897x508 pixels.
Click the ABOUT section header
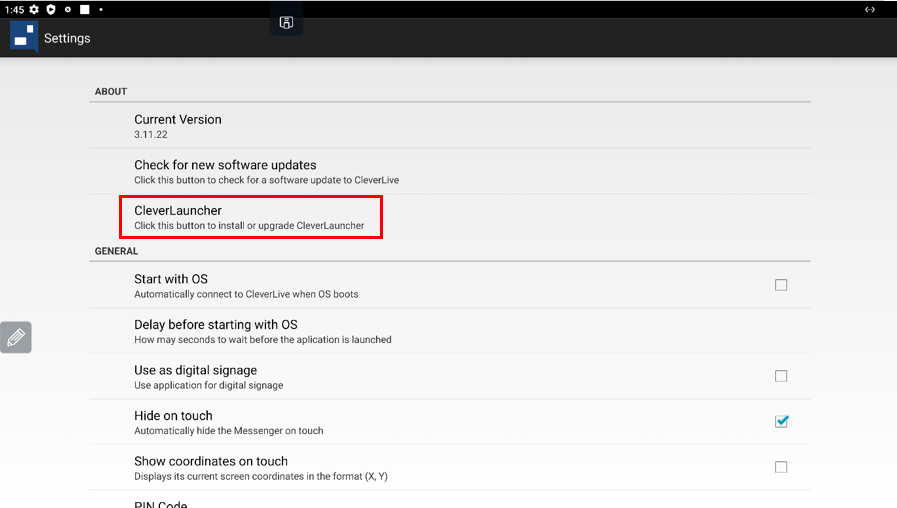111,92
